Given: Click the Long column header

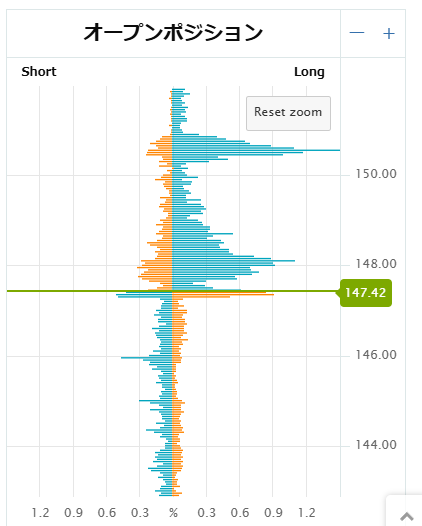Looking at the screenshot, I should 309,72.
